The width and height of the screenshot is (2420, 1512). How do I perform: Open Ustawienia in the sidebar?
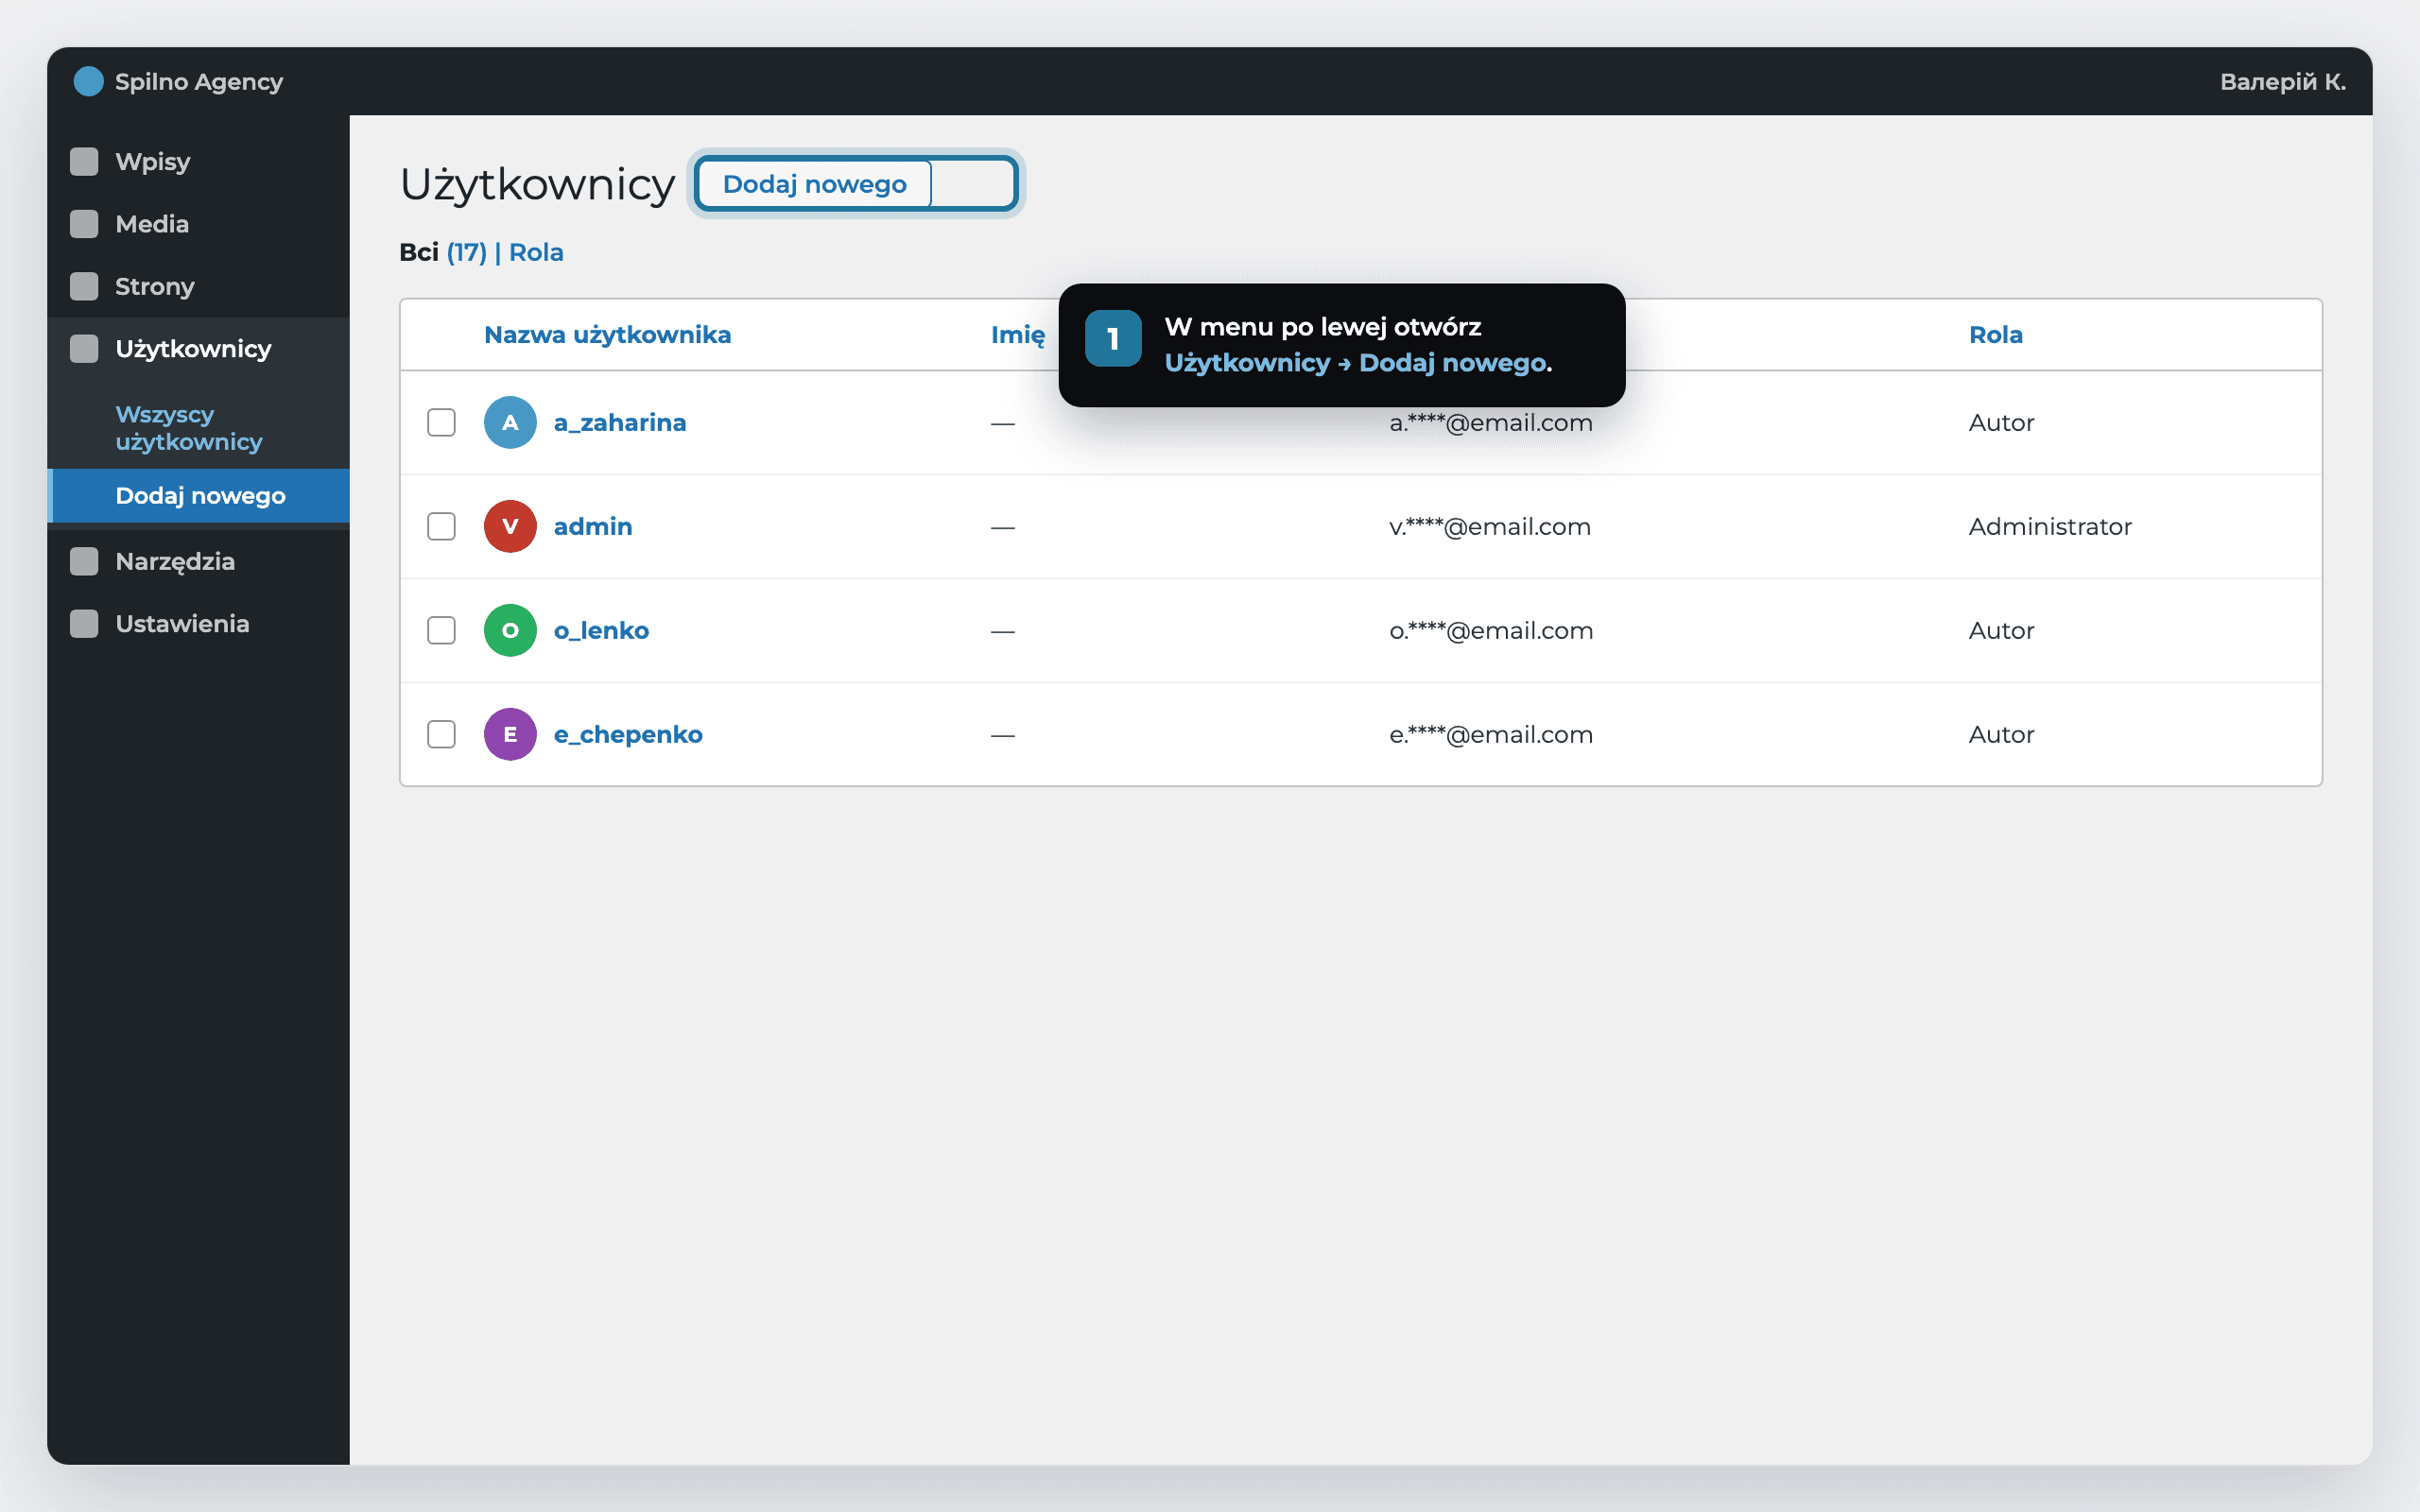point(198,624)
